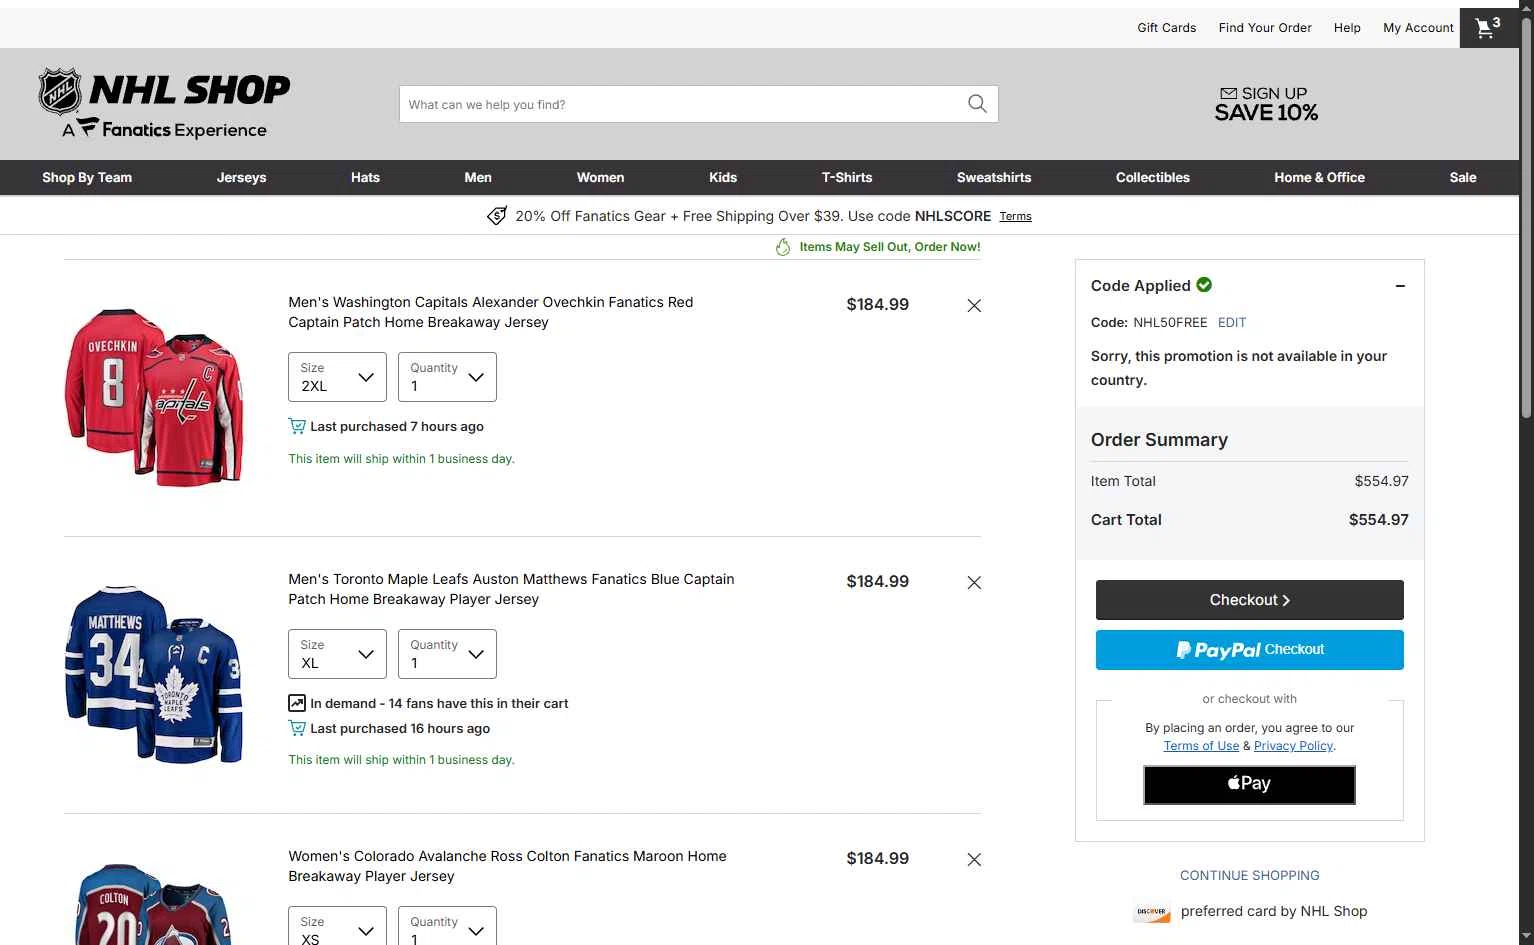Open the Jerseys menu
The height and width of the screenshot is (945, 1534).
pos(242,178)
